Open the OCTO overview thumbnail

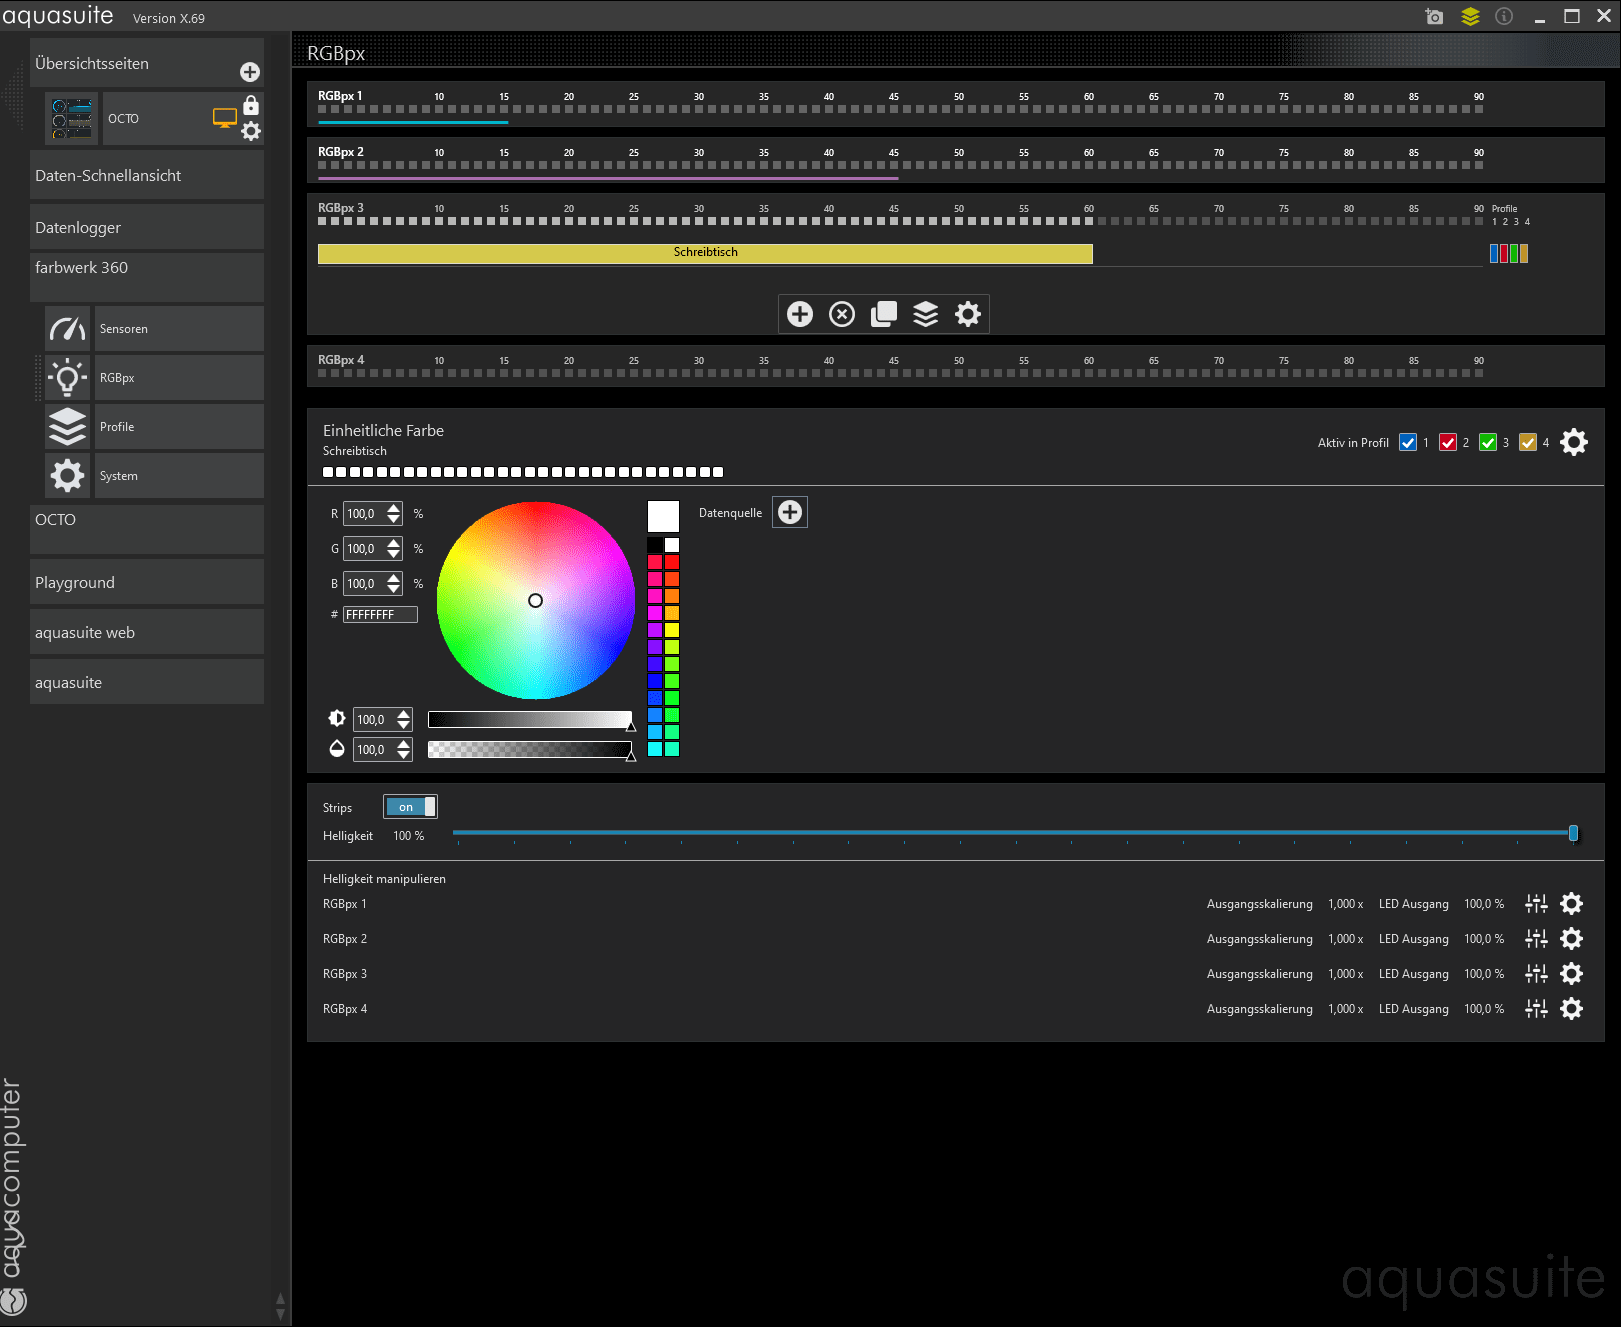[x=72, y=118]
